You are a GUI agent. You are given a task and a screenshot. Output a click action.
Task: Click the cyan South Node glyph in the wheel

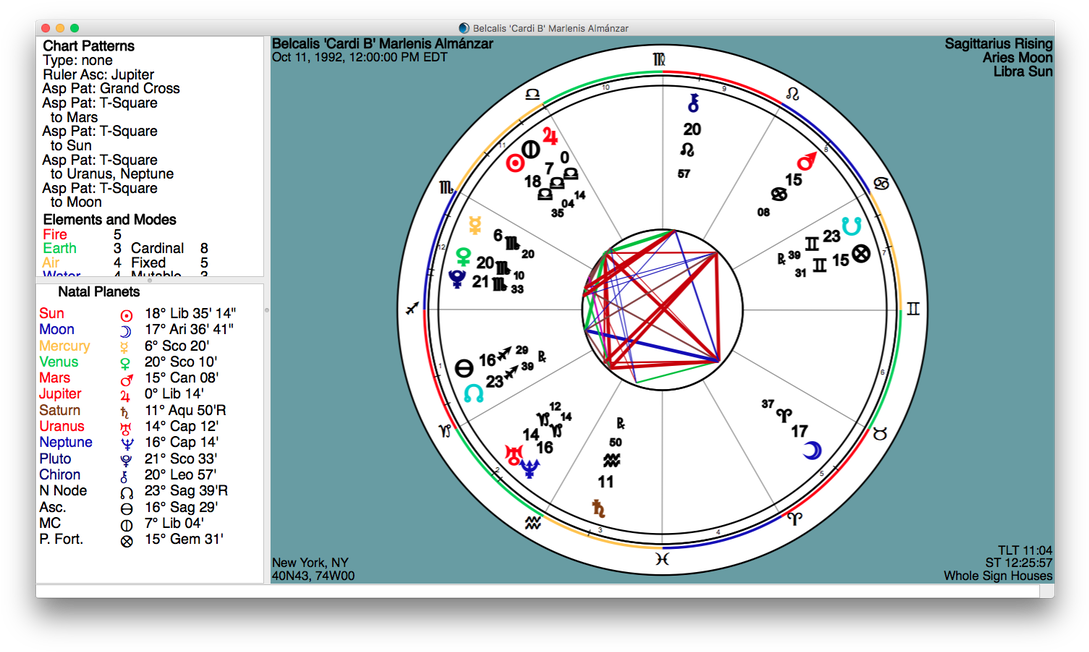851,225
